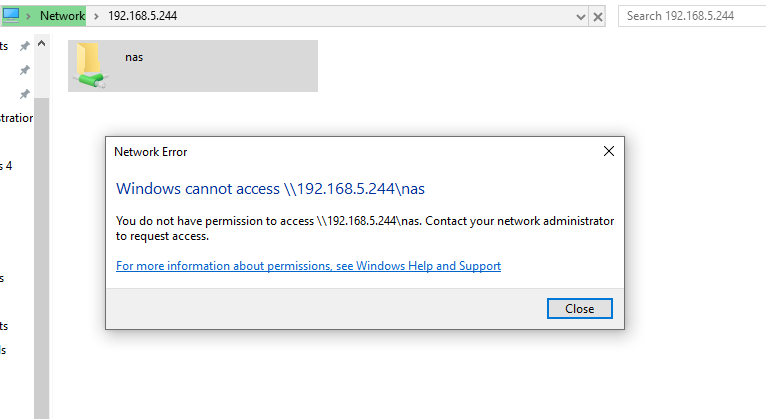Click the sidebar scroll-up arrow

(x=42, y=43)
